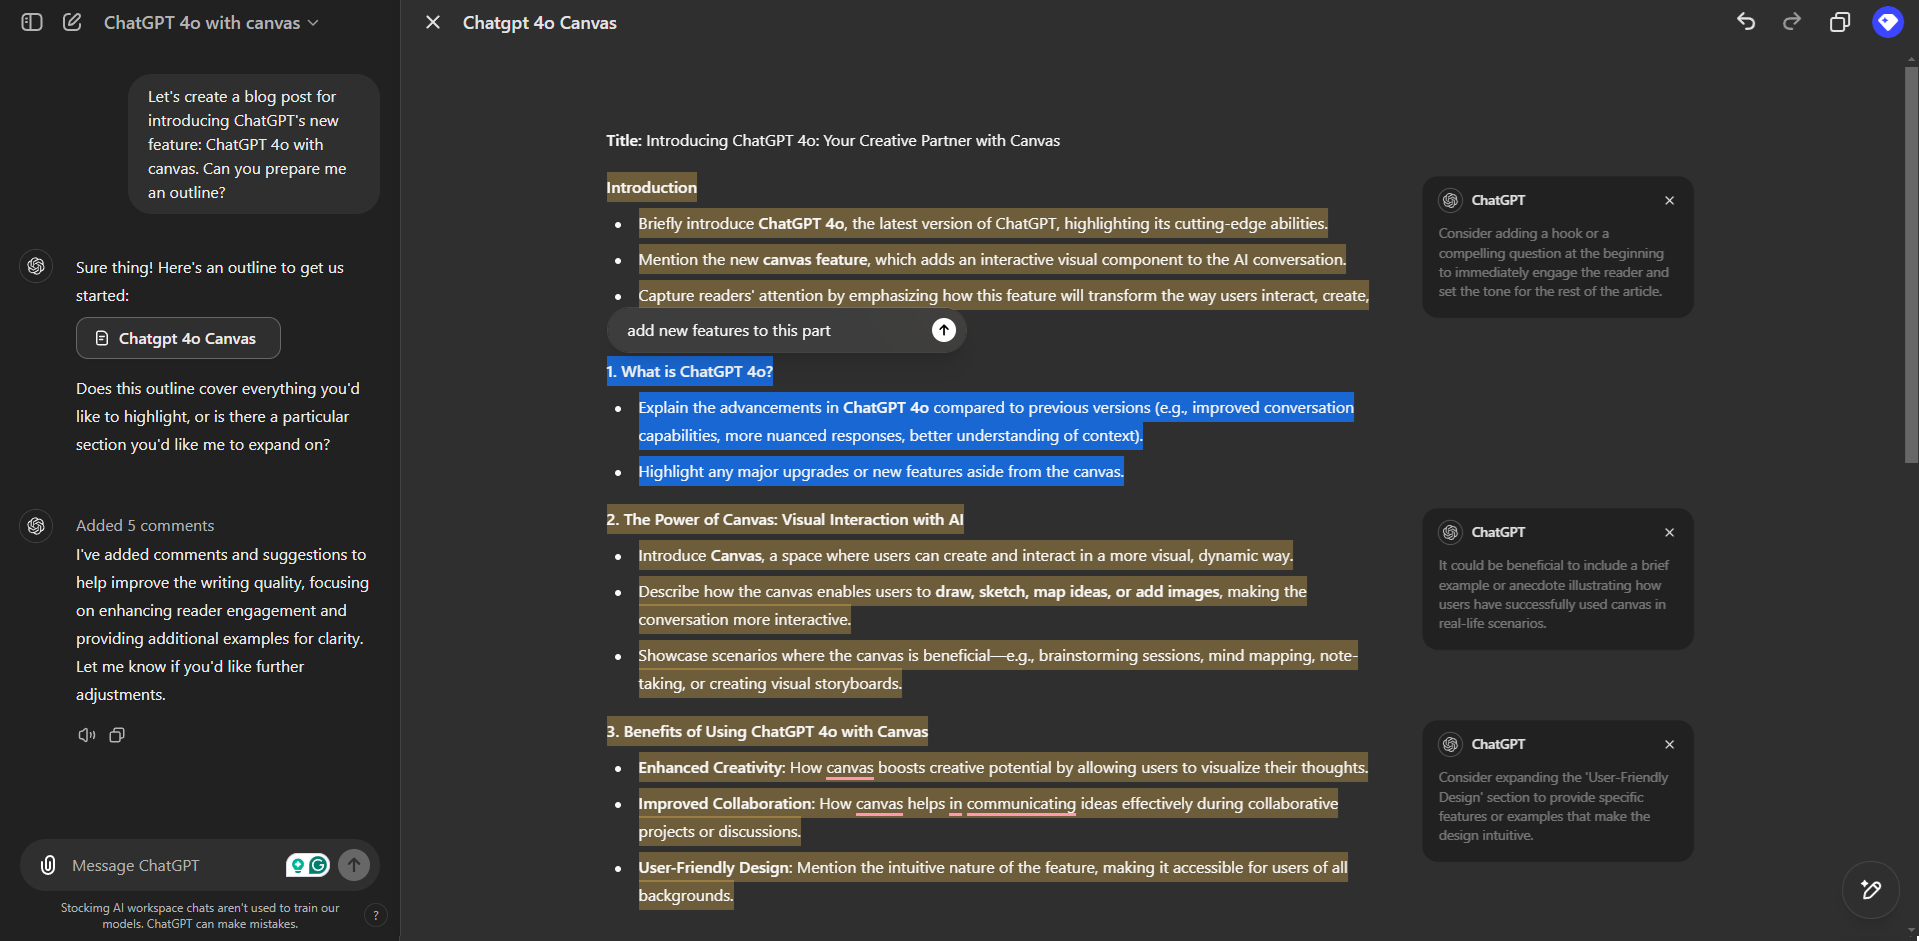Image resolution: width=1919 pixels, height=941 pixels.
Task: Click the '1. What is ChatGPT 4o?' heading
Action: click(x=689, y=371)
